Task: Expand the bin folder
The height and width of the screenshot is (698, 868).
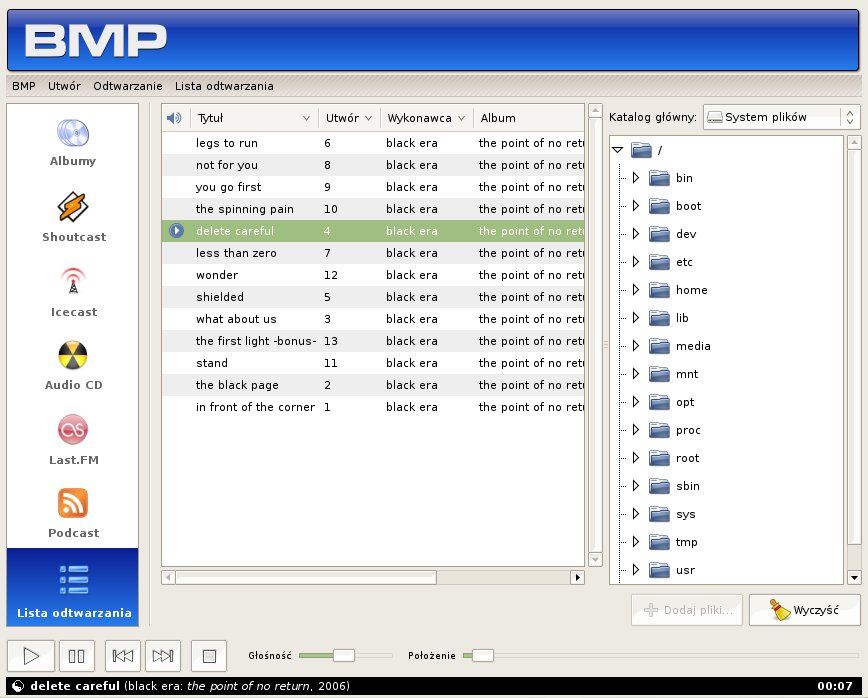Action: tap(636, 178)
